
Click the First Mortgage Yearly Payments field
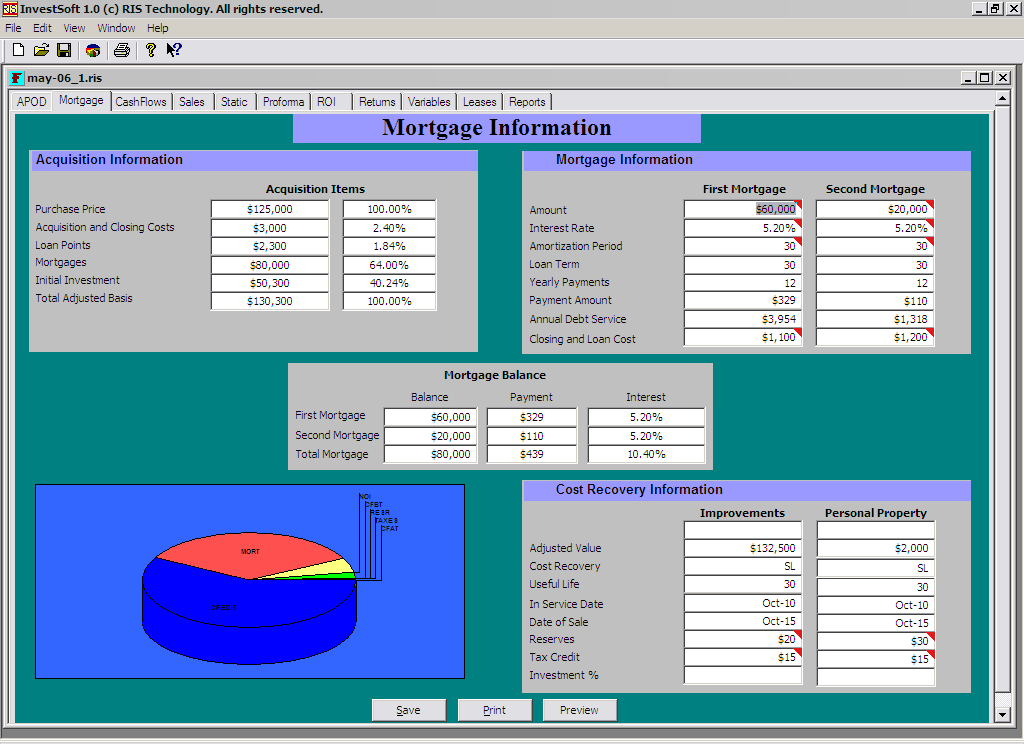click(x=743, y=283)
